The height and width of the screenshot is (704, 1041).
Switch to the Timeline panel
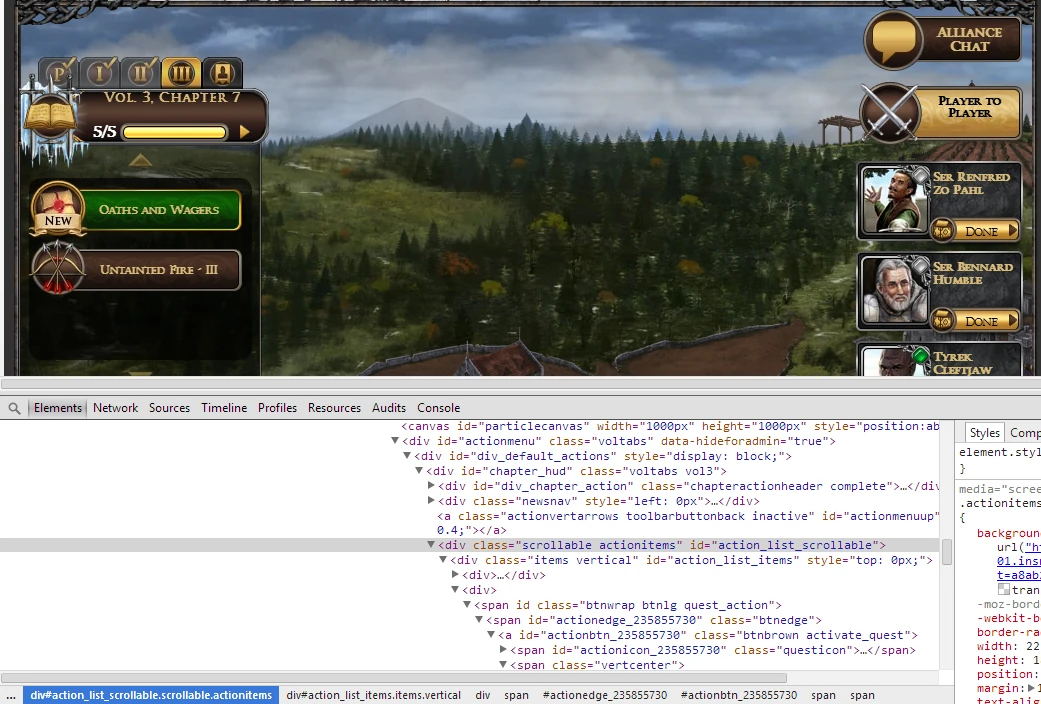[224, 408]
